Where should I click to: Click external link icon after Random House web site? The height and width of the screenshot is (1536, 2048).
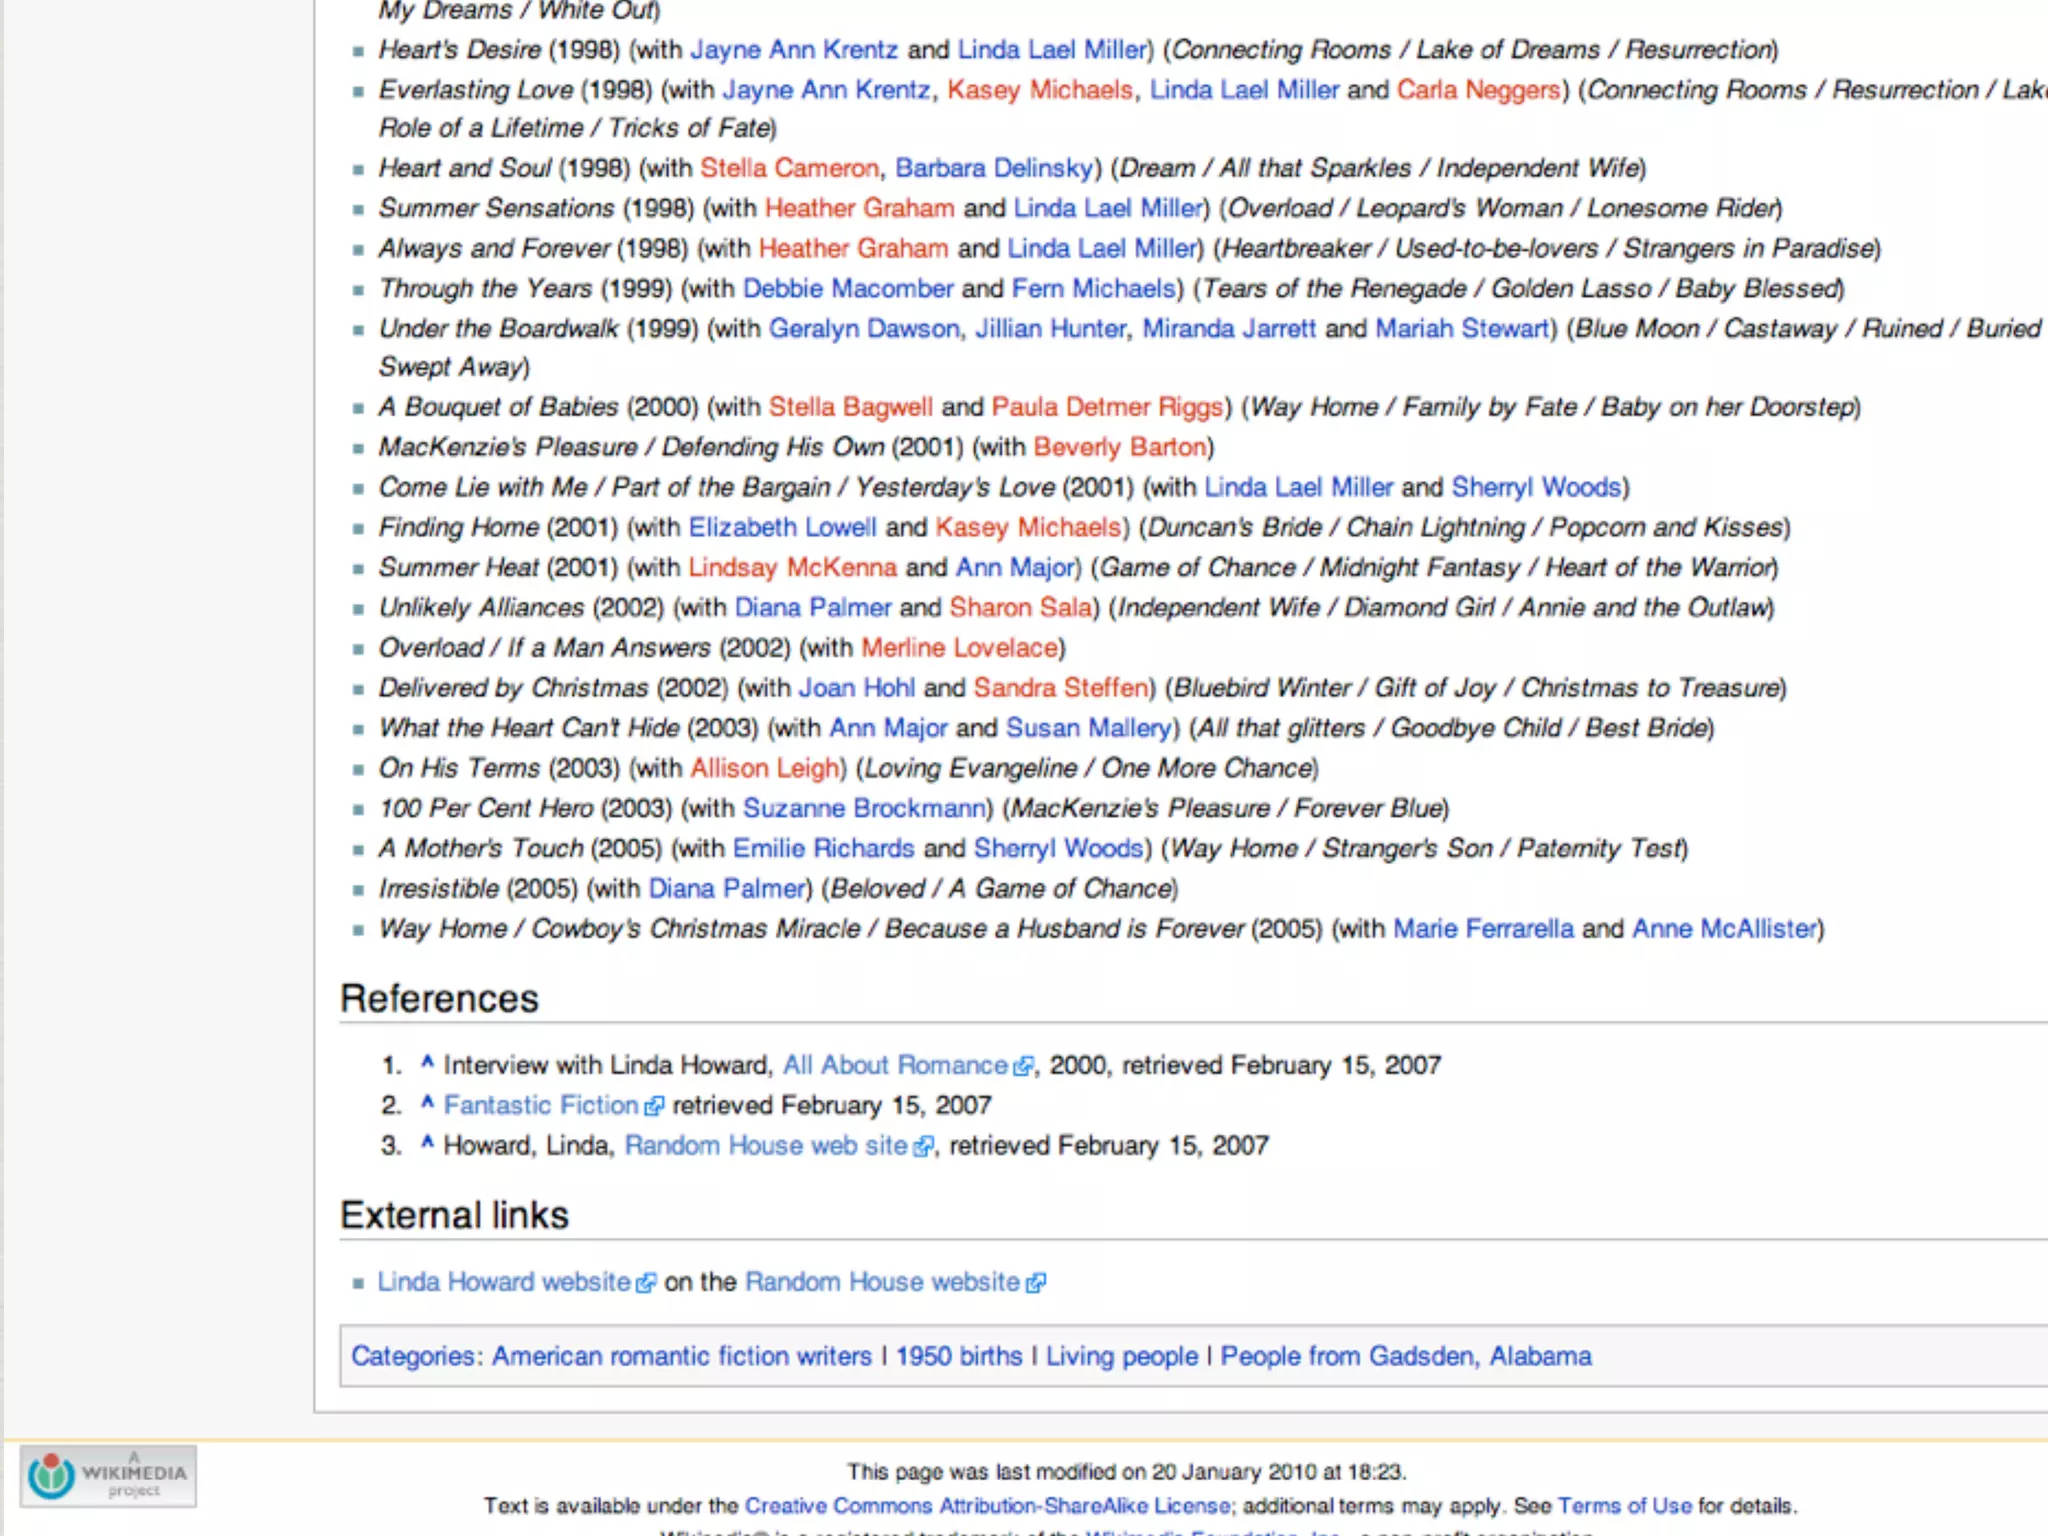(x=923, y=1147)
